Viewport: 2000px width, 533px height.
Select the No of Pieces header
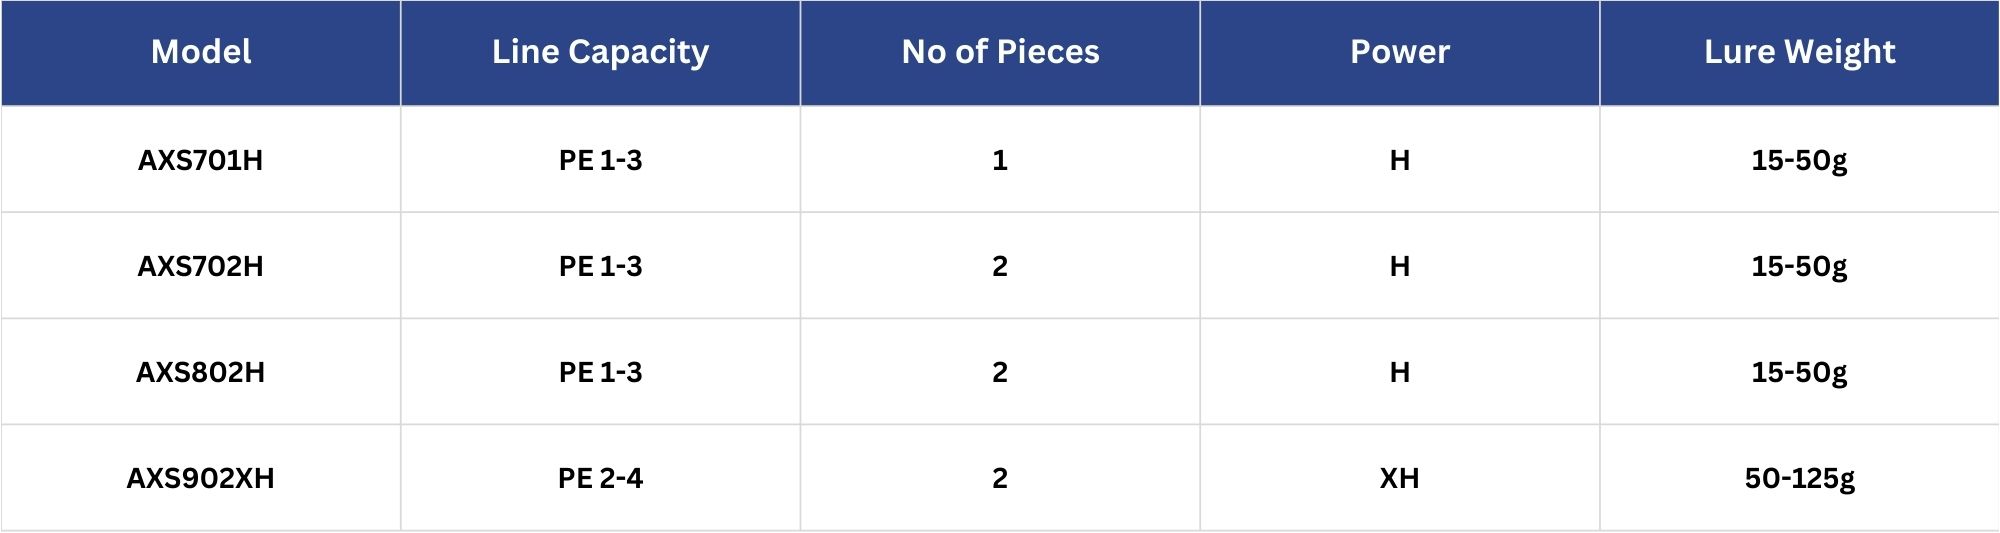(x=1000, y=52)
